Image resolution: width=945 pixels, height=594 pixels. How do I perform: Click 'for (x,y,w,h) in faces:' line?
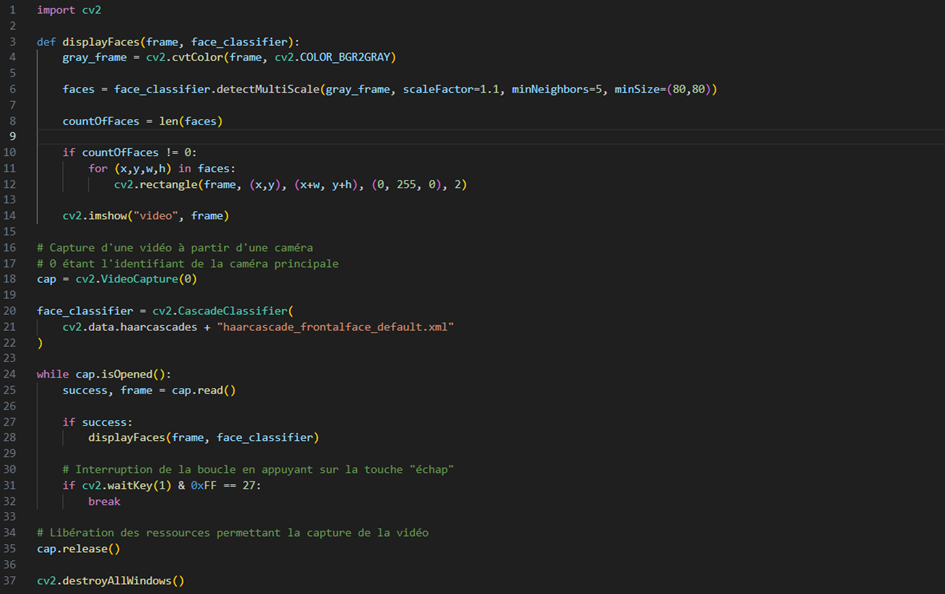[x=162, y=169]
